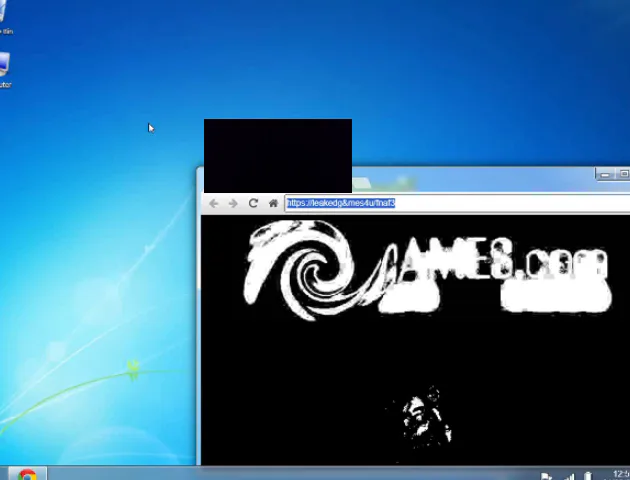Maximize the browser window
Screen dimensions: 630x480
623,174
